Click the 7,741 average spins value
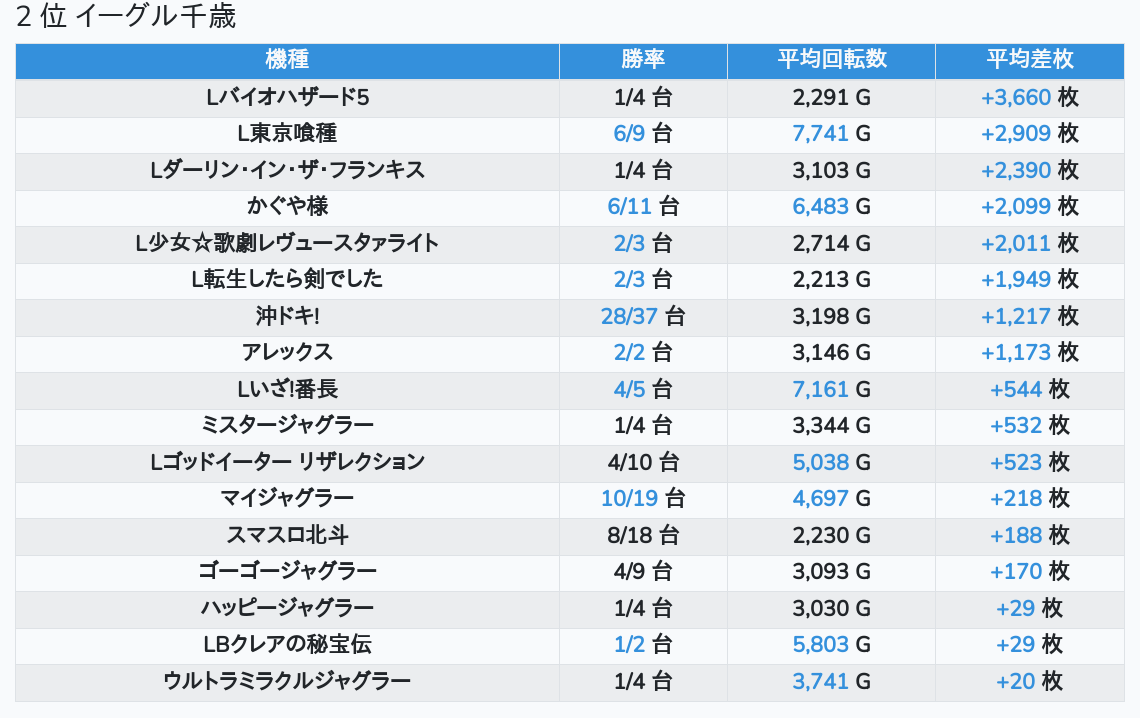Image resolution: width=1140 pixels, height=718 pixels. (820, 134)
